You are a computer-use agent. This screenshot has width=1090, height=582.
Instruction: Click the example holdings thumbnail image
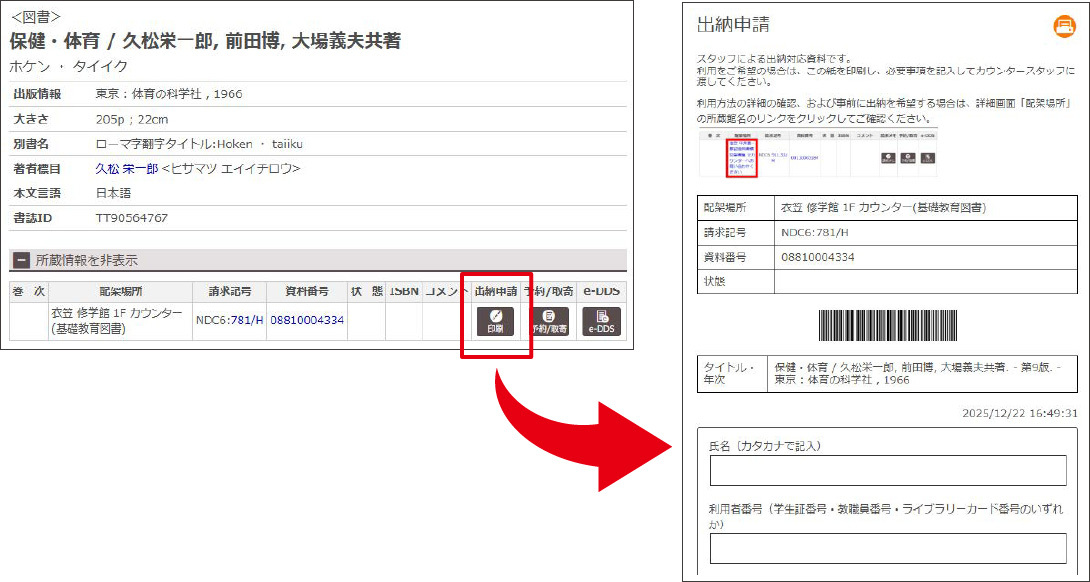coord(817,152)
